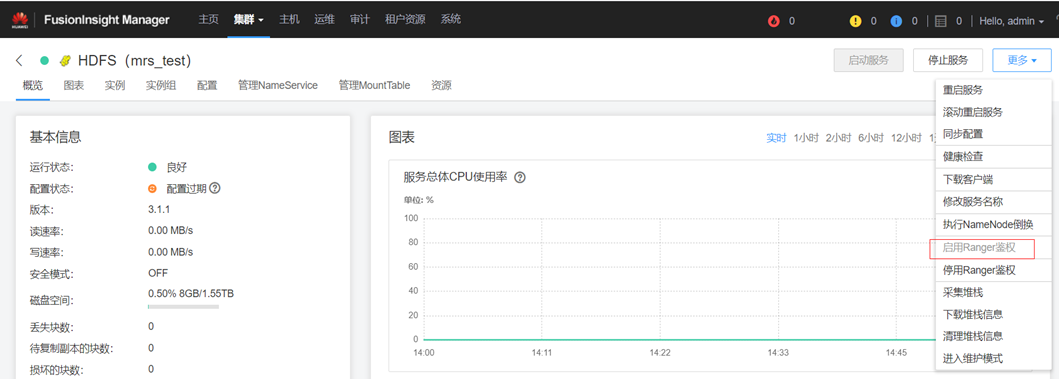Switch to the 概览 tab
Screen dimensions: 1059x379
click(x=32, y=86)
